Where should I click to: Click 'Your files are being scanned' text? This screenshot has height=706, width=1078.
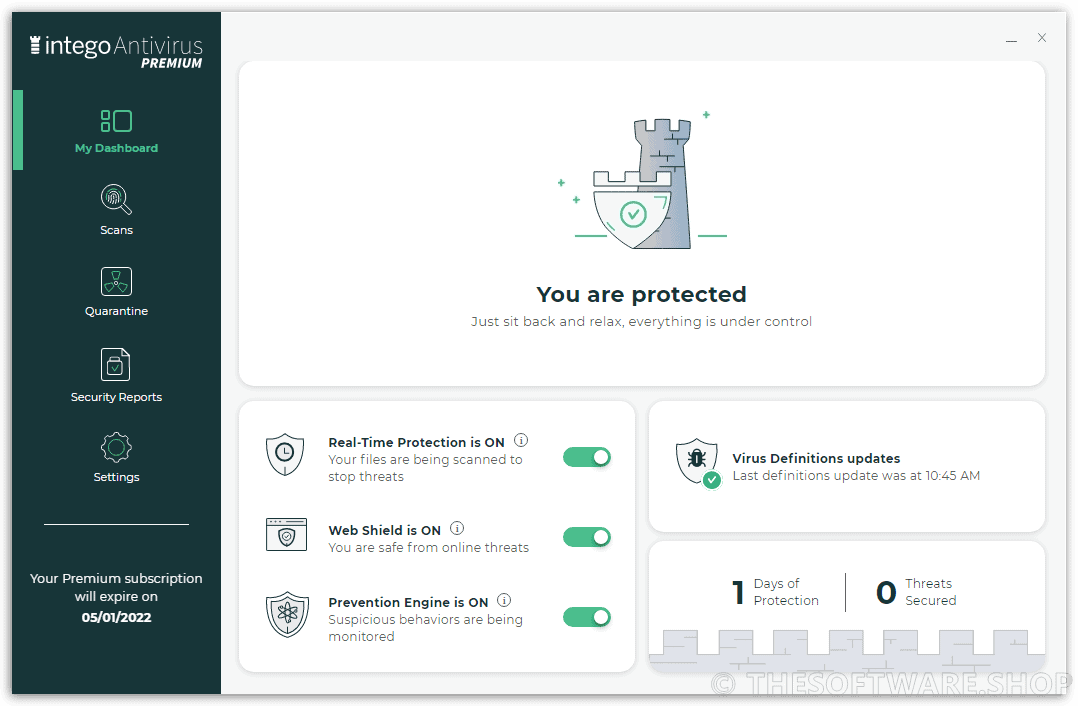[425, 468]
